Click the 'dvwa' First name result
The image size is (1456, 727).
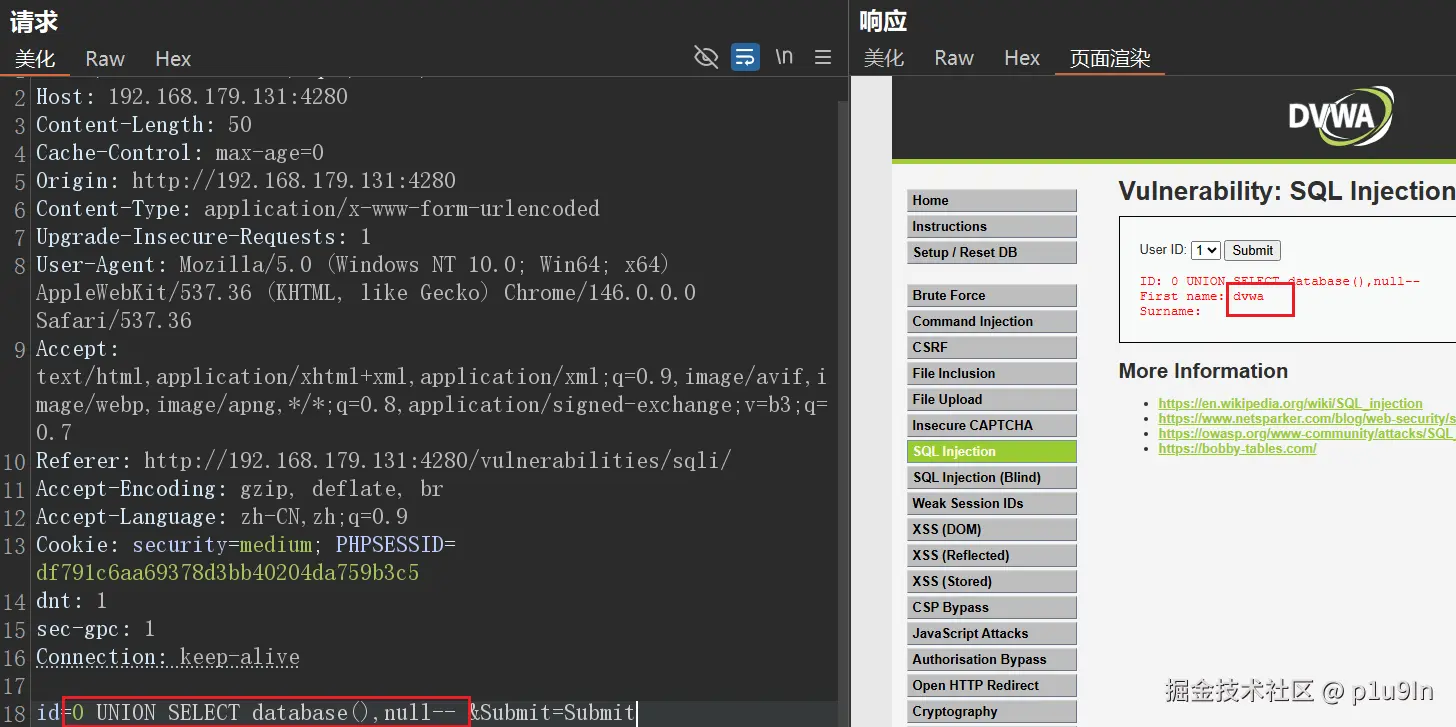pos(1248,296)
